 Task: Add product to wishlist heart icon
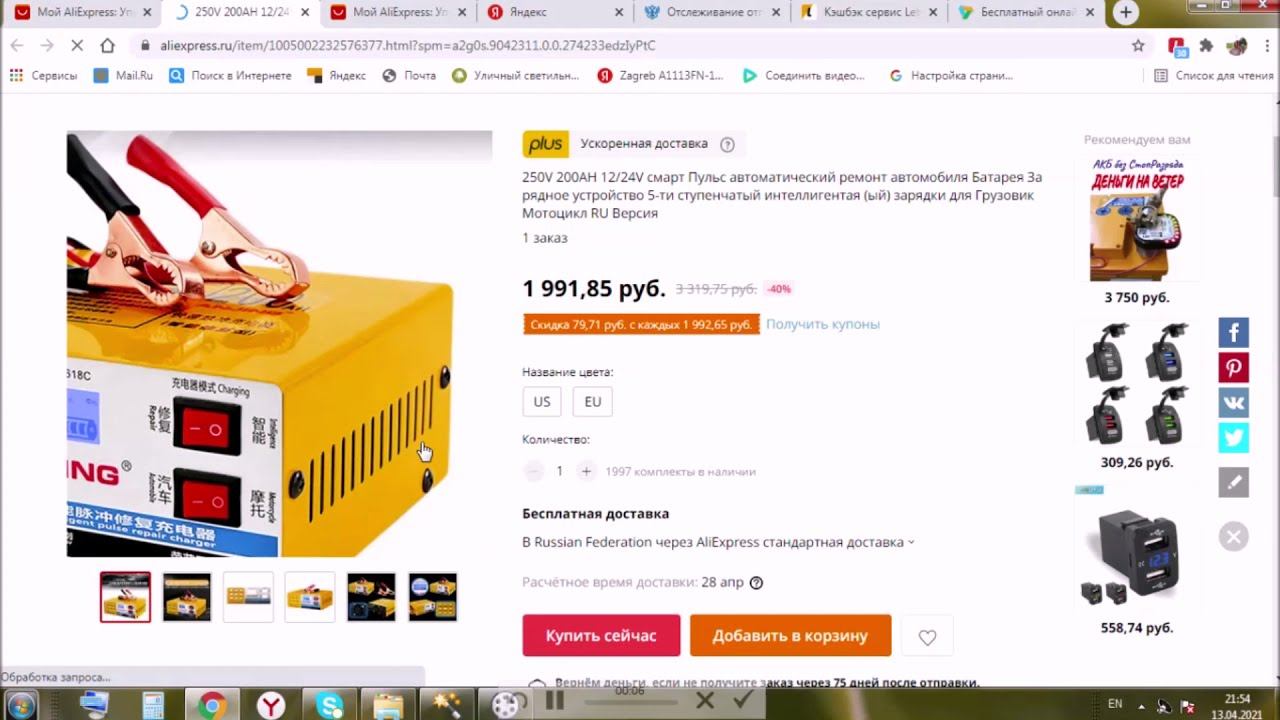point(927,637)
